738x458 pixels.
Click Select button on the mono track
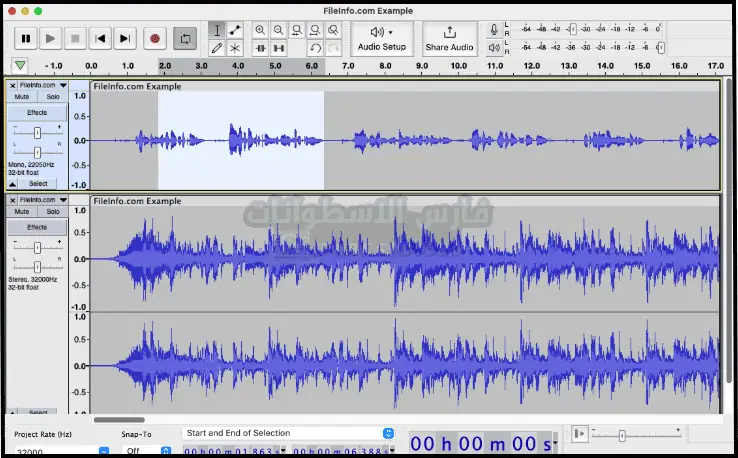(37, 184)
